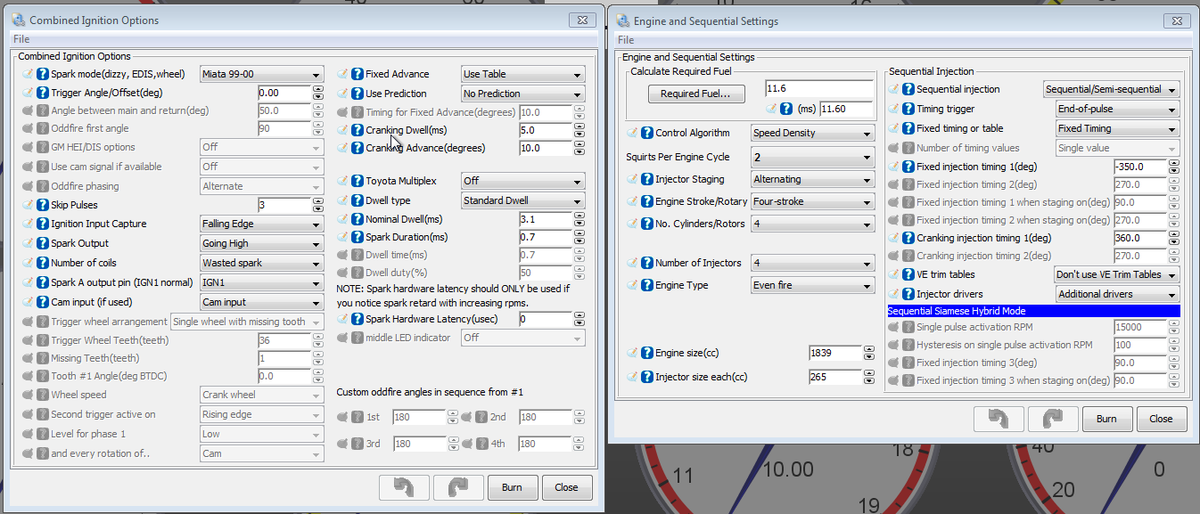The height and width of the screenshot is (514, 1200).
Task: Expand the Injector drivers dropdown
Action: [1118, 294]
